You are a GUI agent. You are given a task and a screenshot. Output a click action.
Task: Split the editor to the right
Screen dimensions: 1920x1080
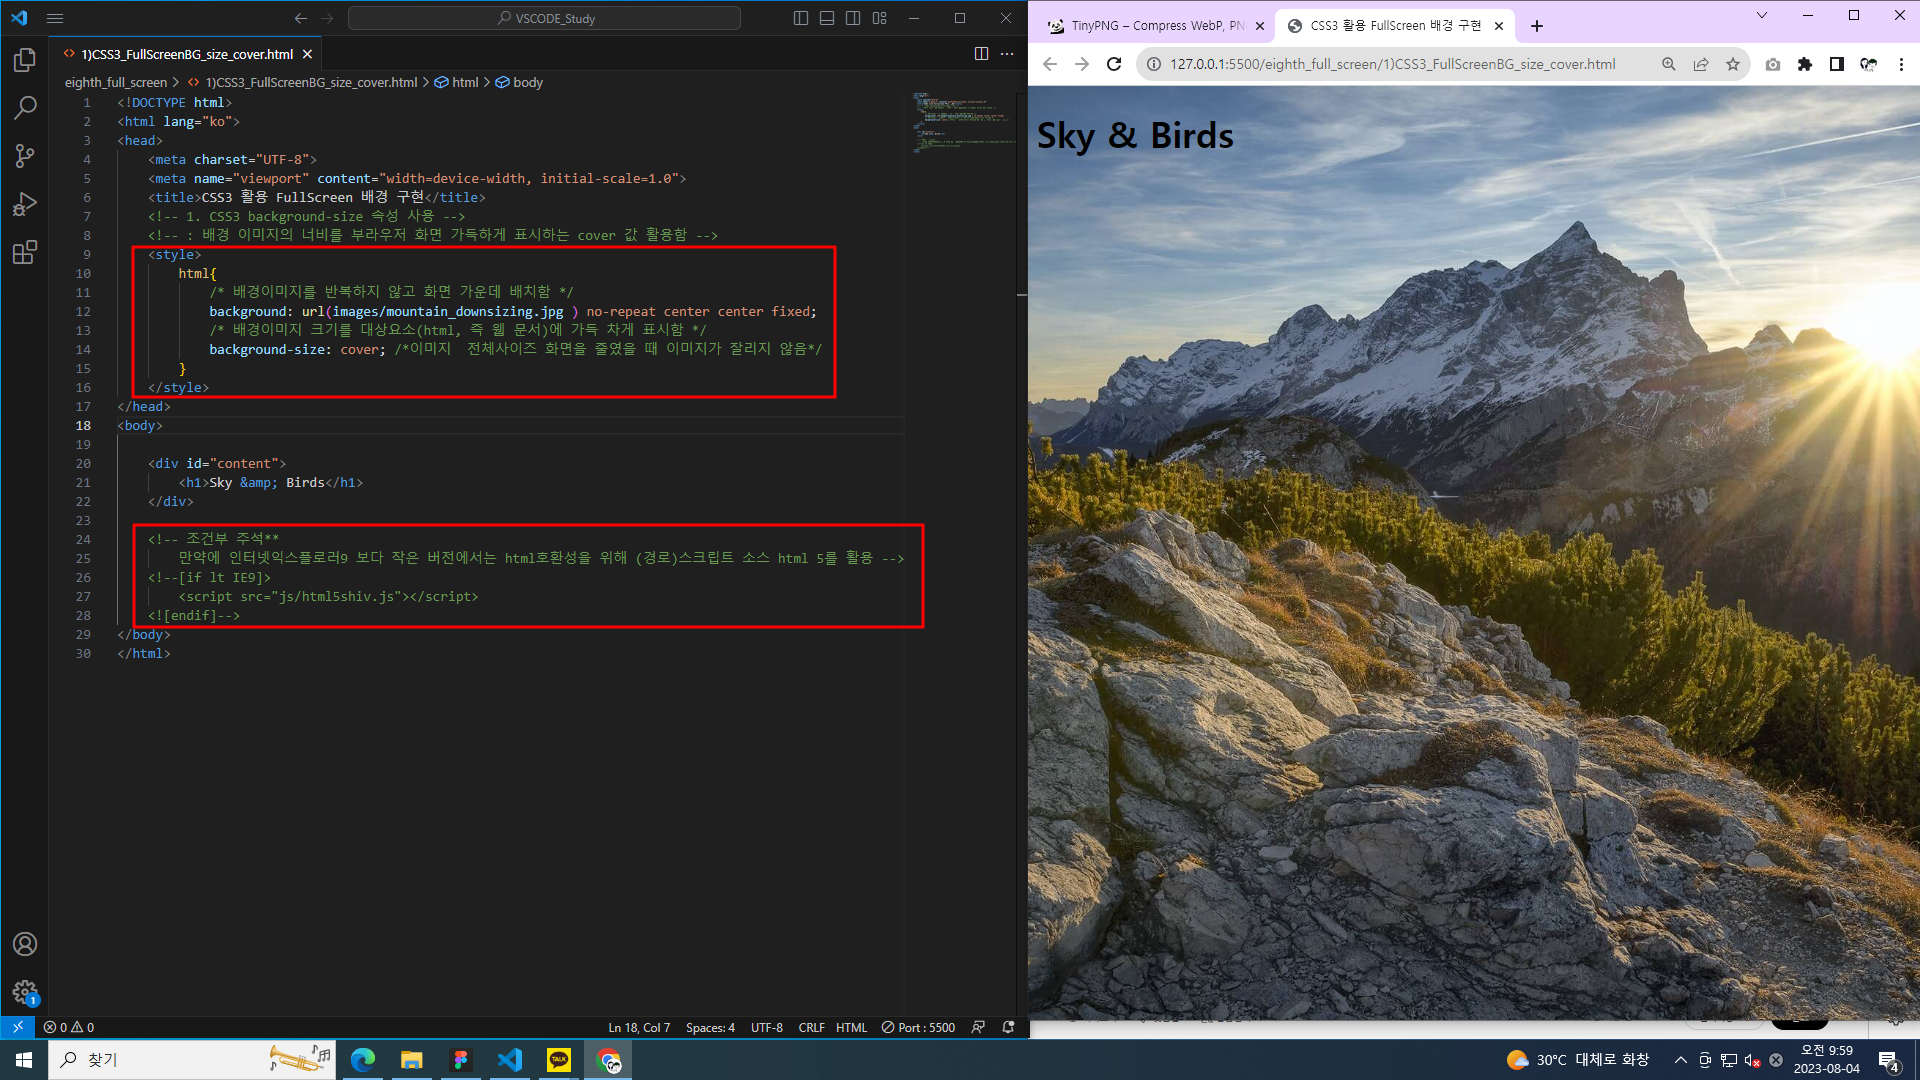pyautogui.click(x=981, y=54)
